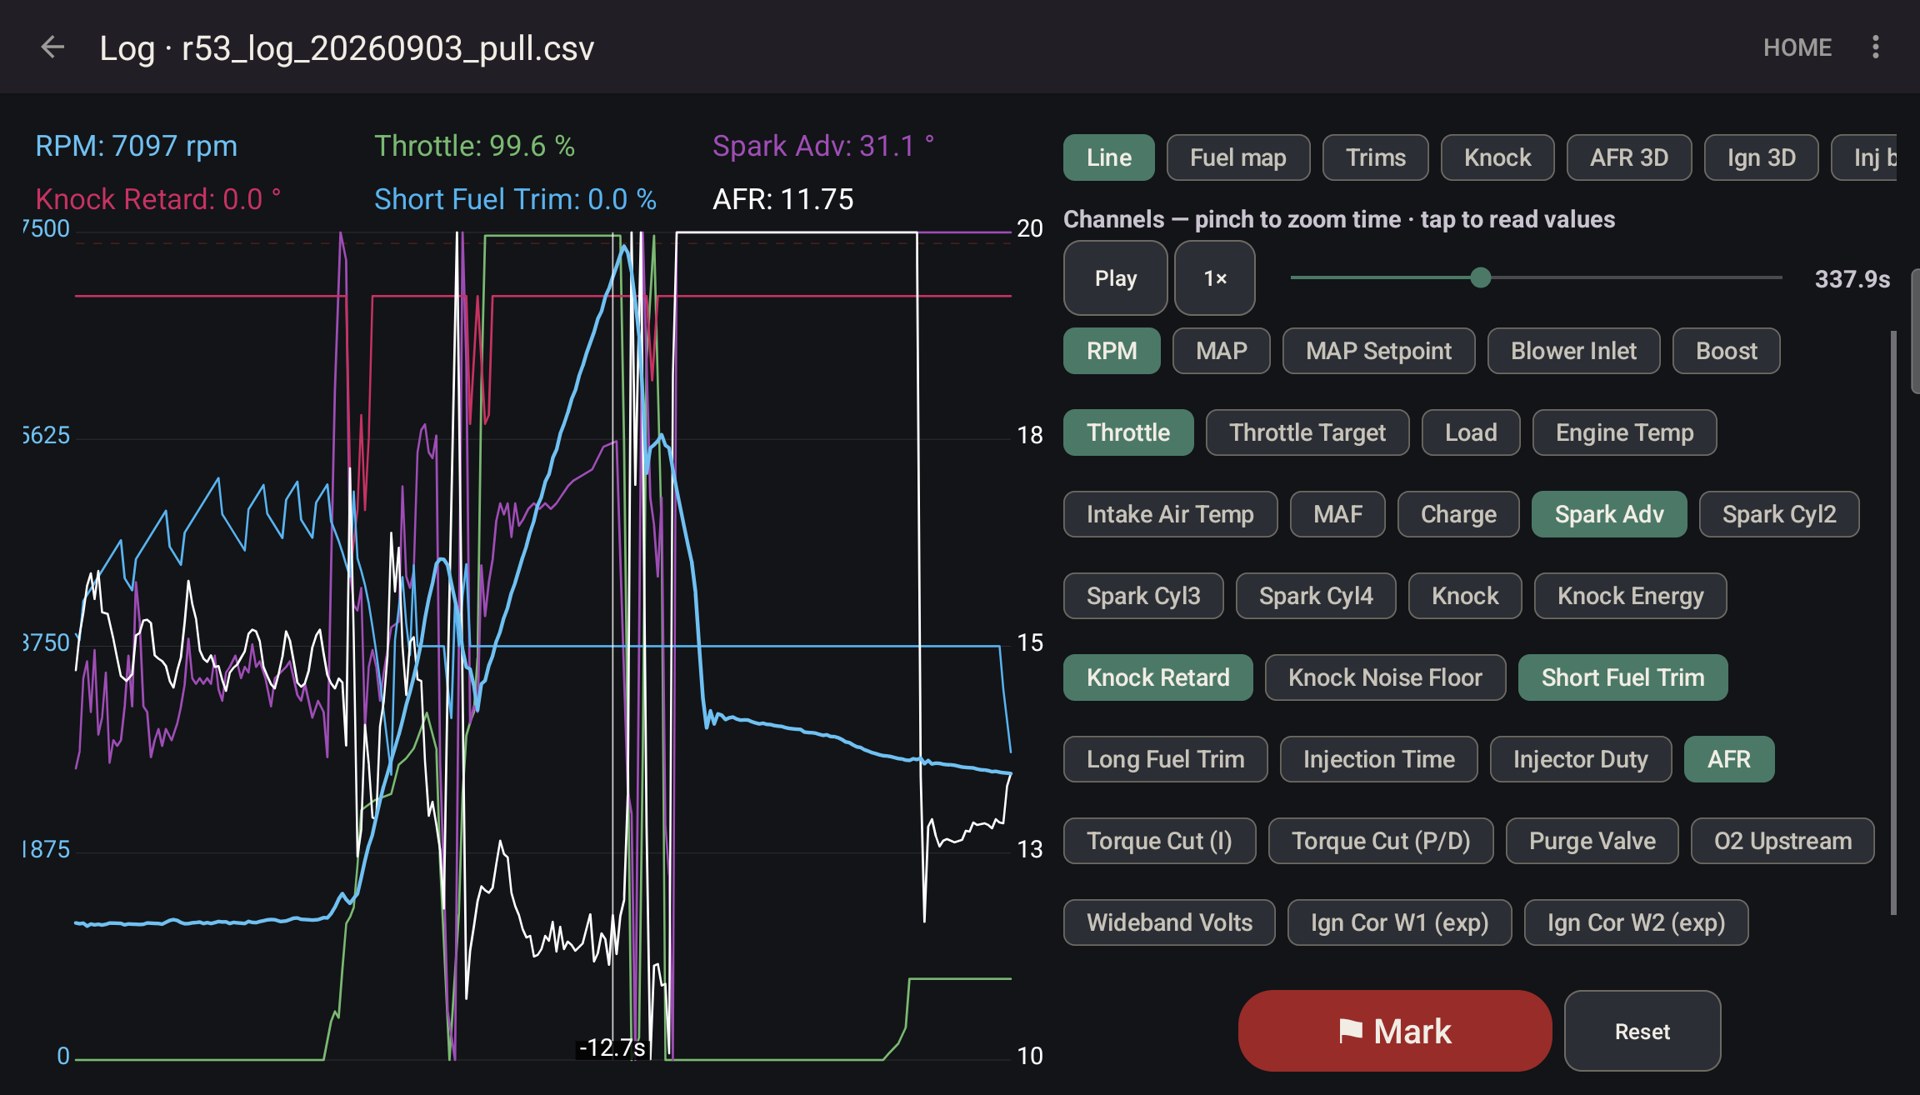Screen dimensions: 1920x1095
Task: Enable the Knock Energy channel
Action: pos(1630,596)
